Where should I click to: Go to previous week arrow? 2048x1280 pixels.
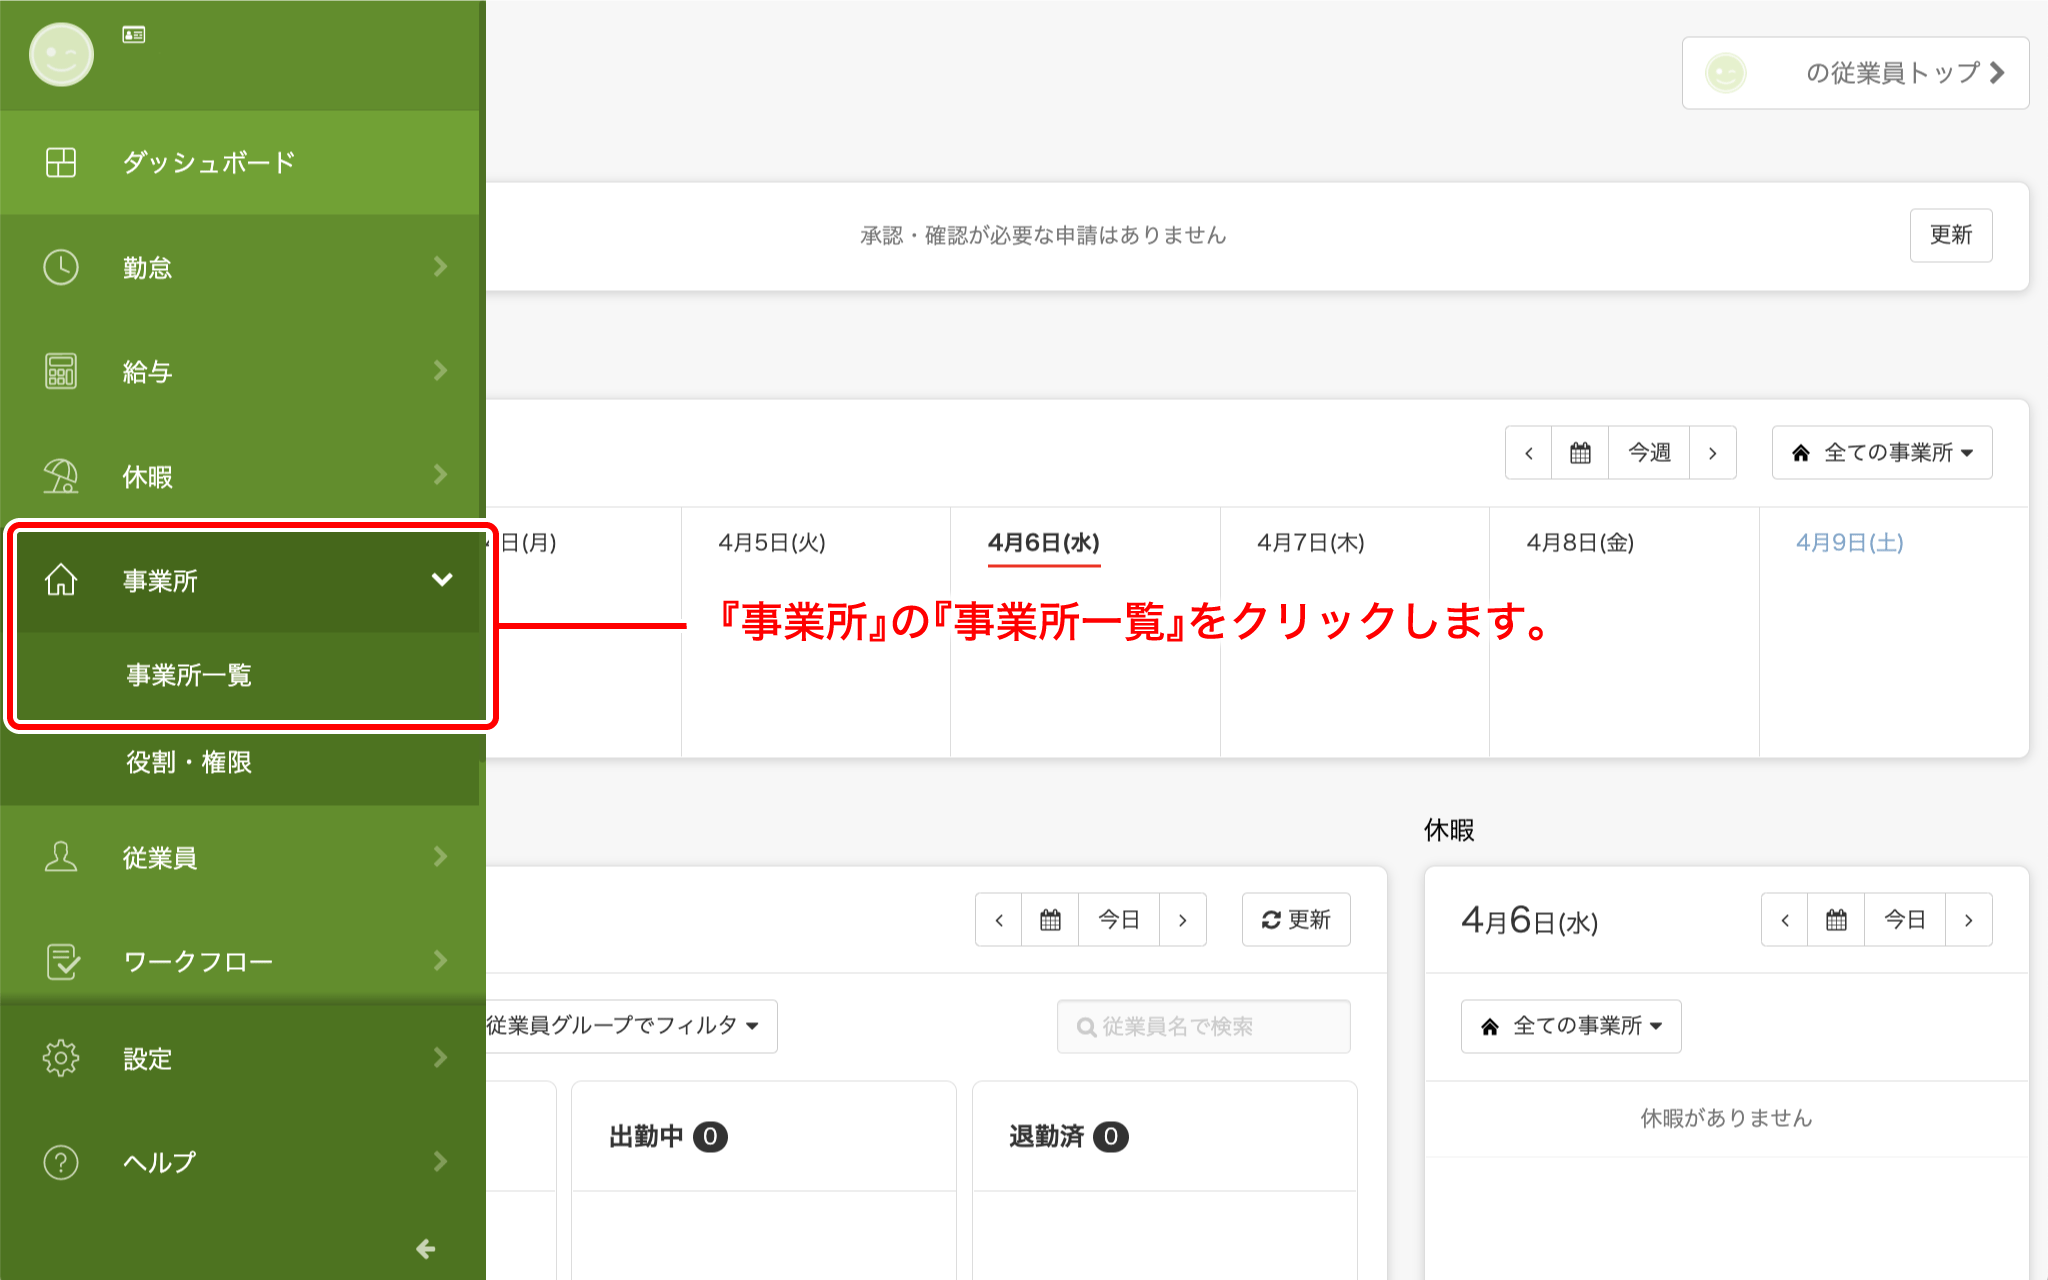[1529, 453]
